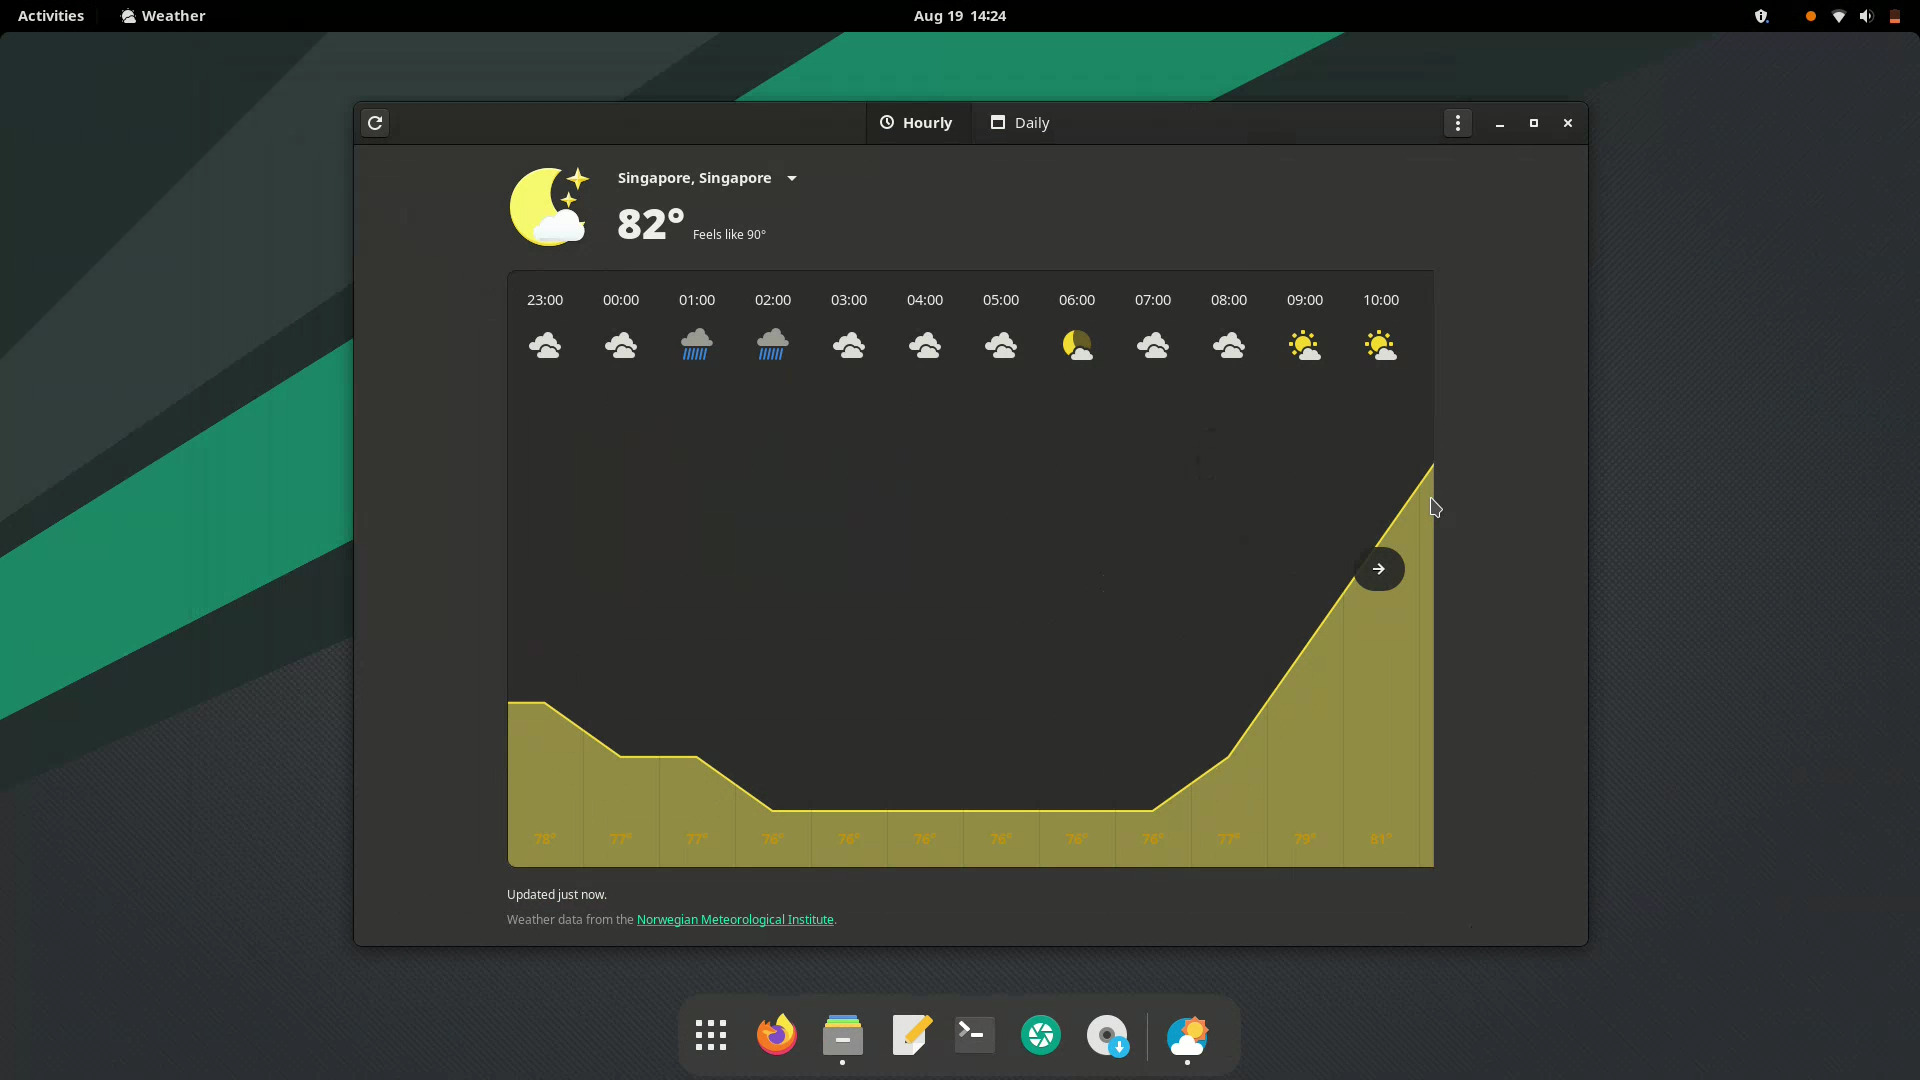This screenshot has width=1920, height=1080.
Task: Switch to the Daily forecast tab
Action: coord(1020,123)
